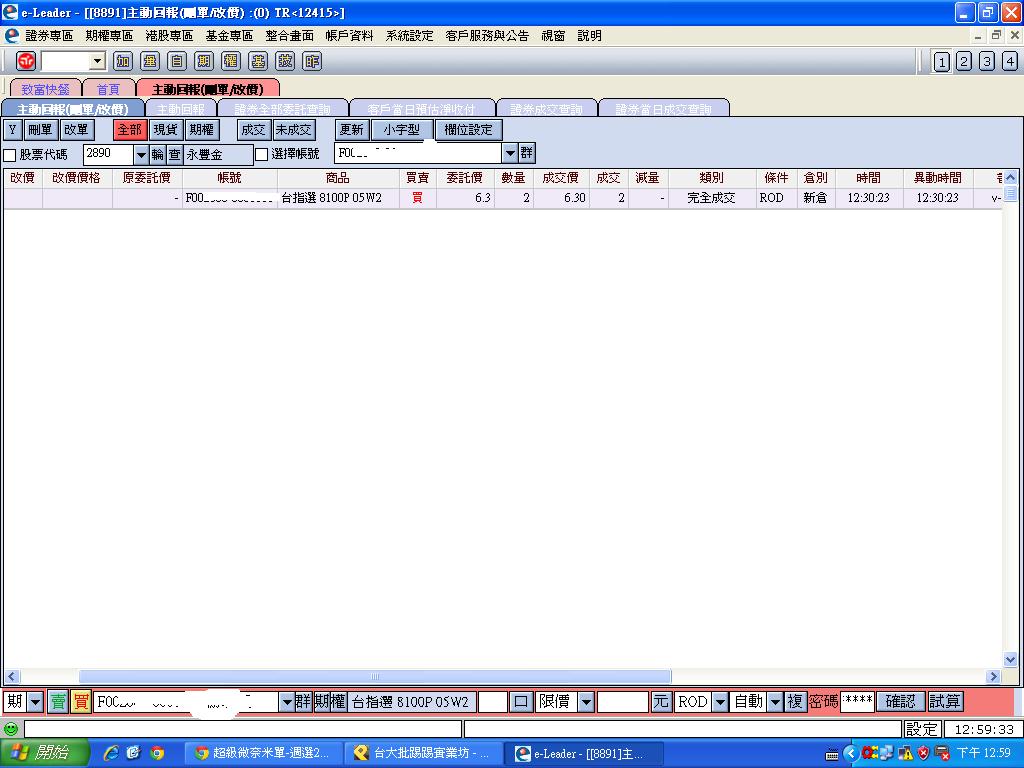Click the vertical scrollbar down arrow

[x=1010, y=660]
